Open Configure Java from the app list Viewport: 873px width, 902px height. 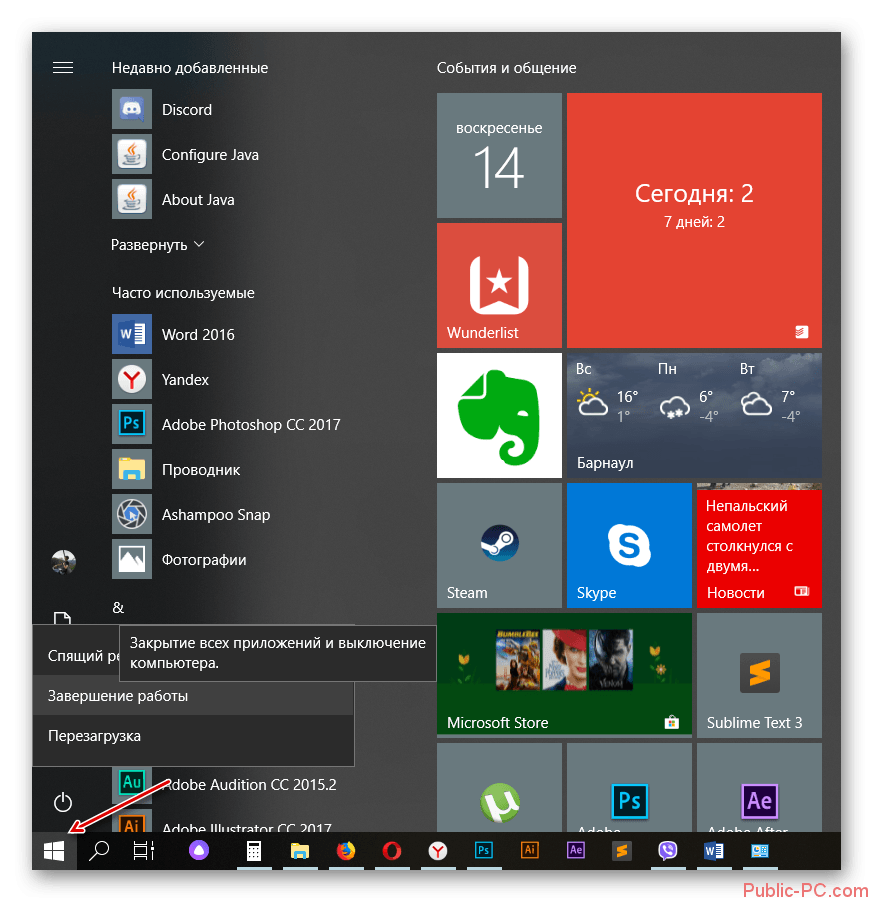[210, 155]
